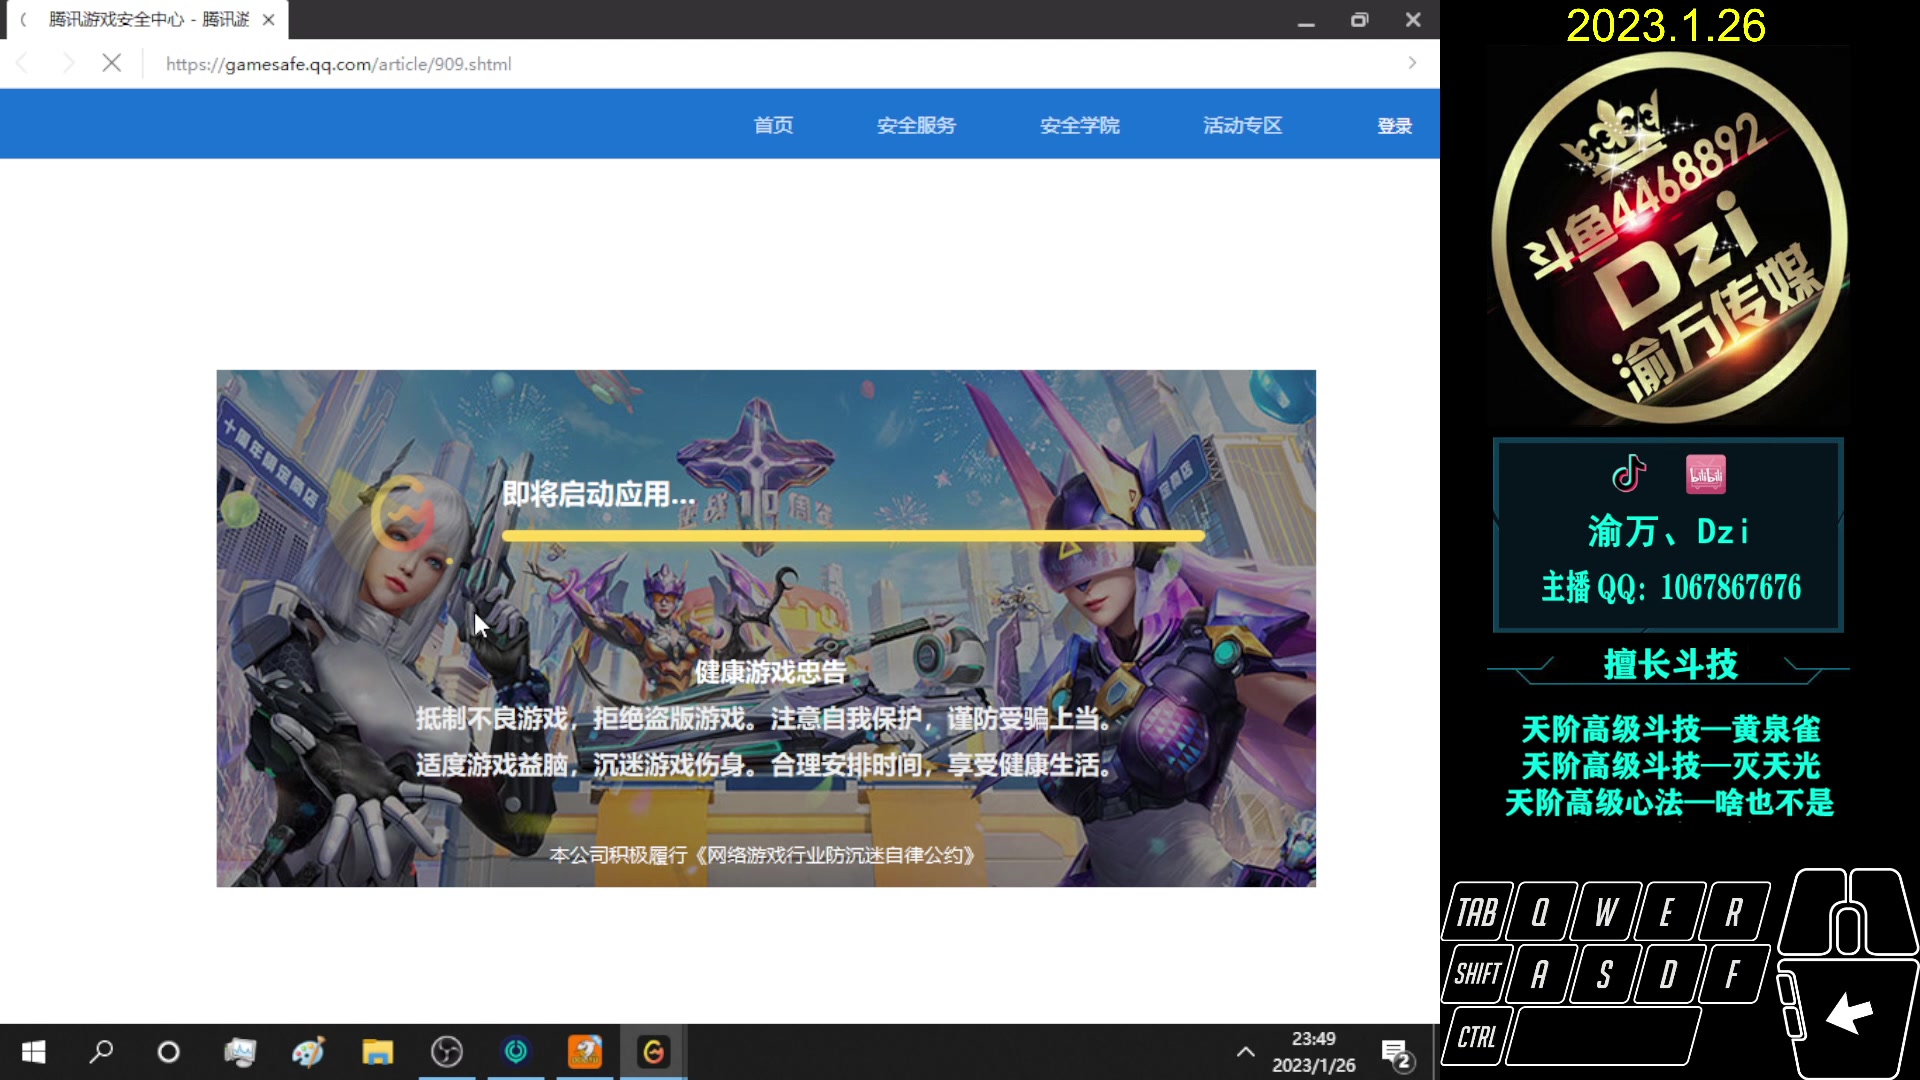Click the 天阶高级斗技—黄泉雀 line
The height and width of the screenshot is (1080, 1920).
point(1670,729)
